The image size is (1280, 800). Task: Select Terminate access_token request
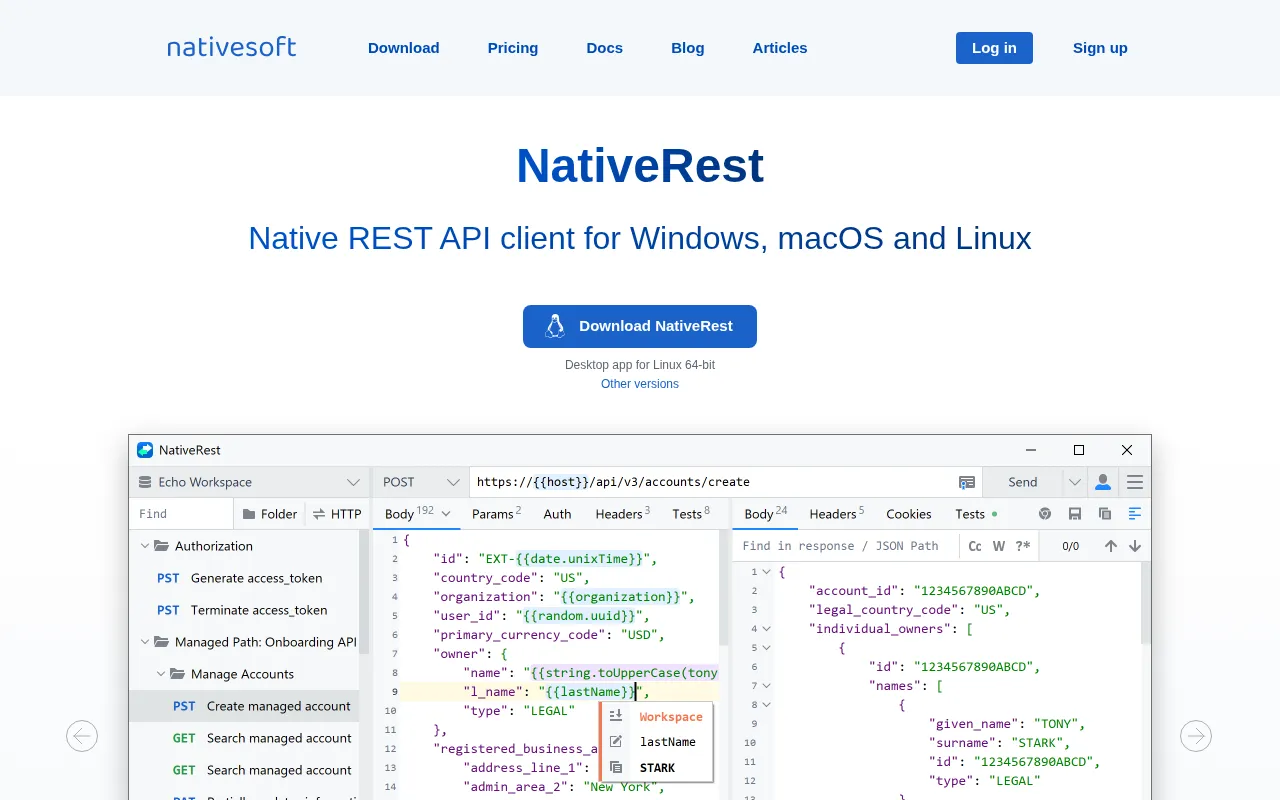tap(244, 610)
